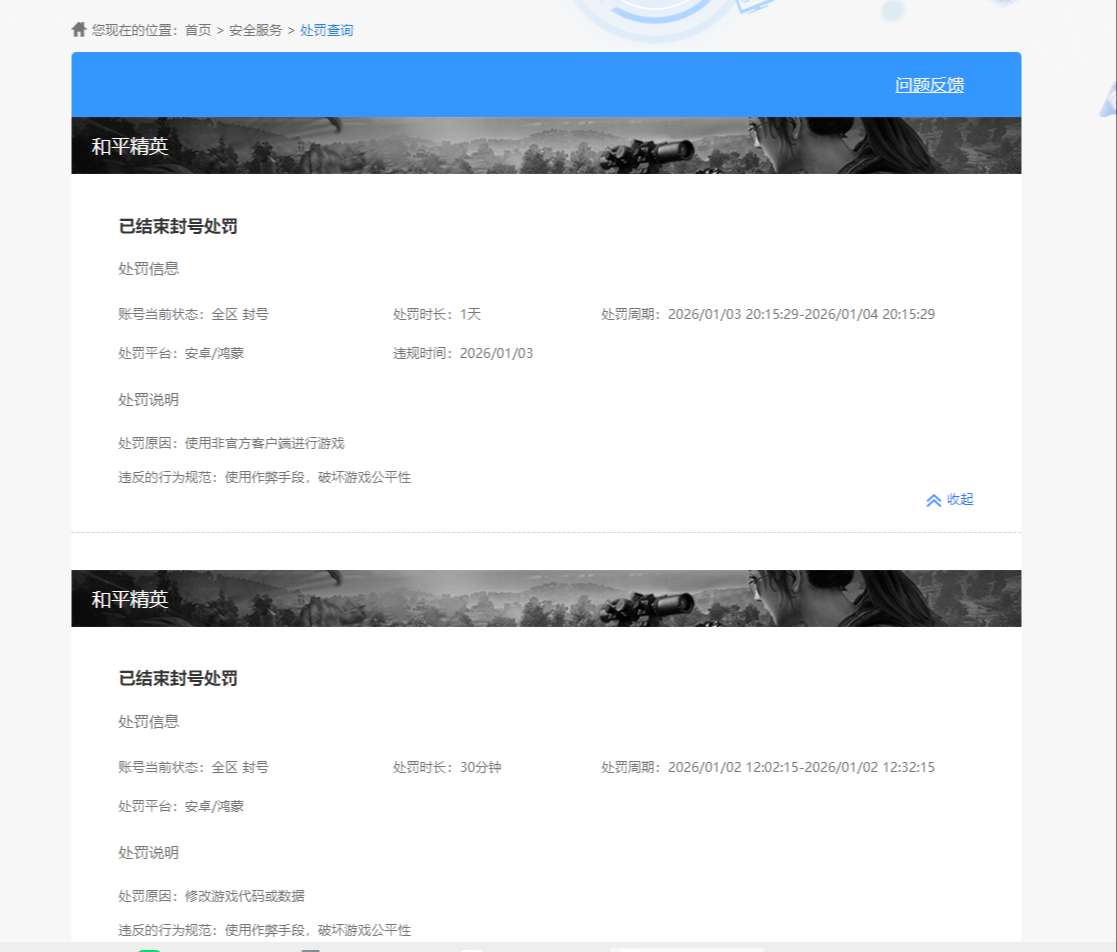Click the home icon in breadcrumb
The height and width of the screenshot is (952, 1117).
(x=79, y=29)
